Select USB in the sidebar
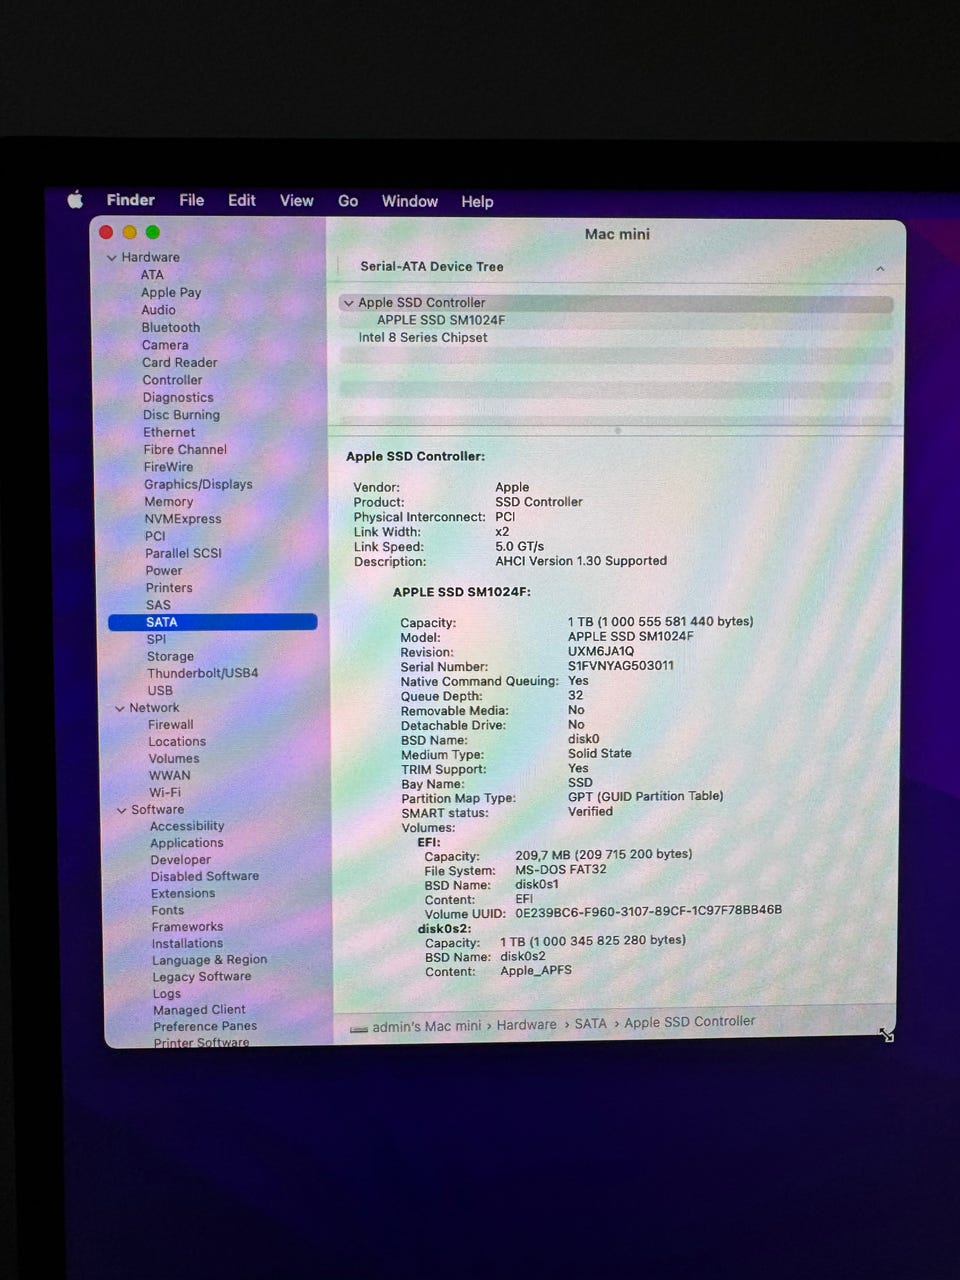The height and width of the screenshot is (1280, 960). click(x=160, y=690)
